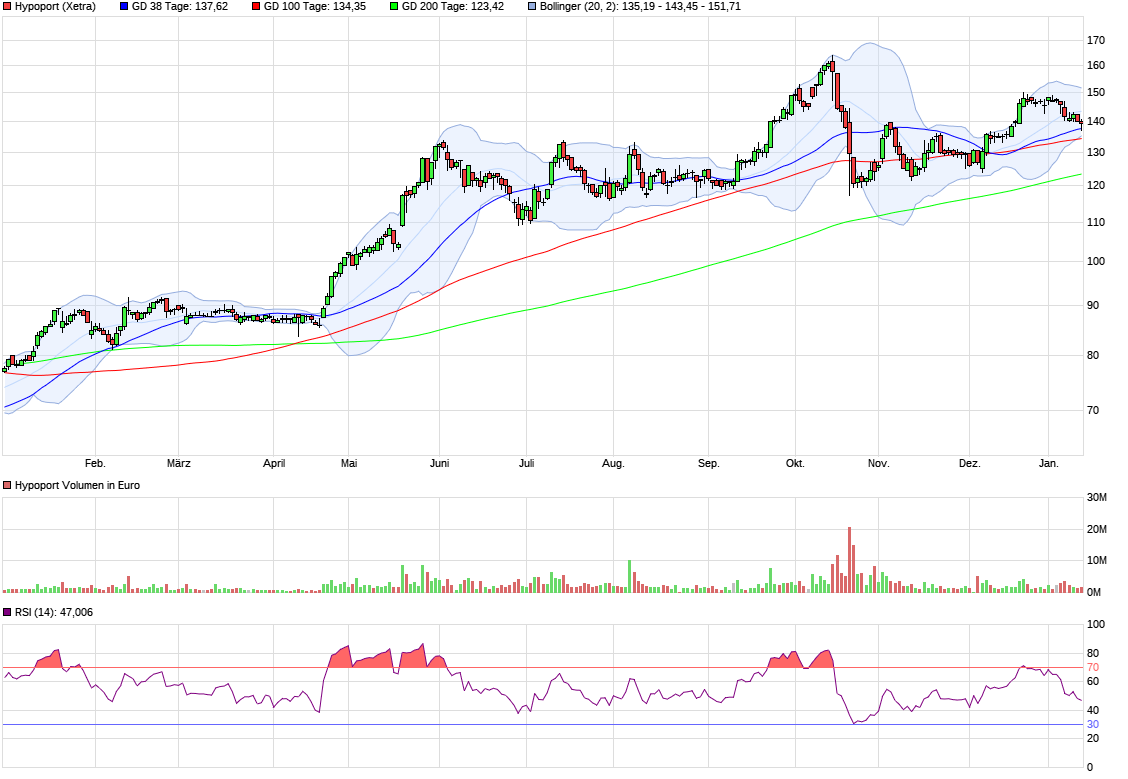Viewport: 1128px width, 779px height.
Task: Click the 'März' month axis label
Action: click(x=178, y=463)
